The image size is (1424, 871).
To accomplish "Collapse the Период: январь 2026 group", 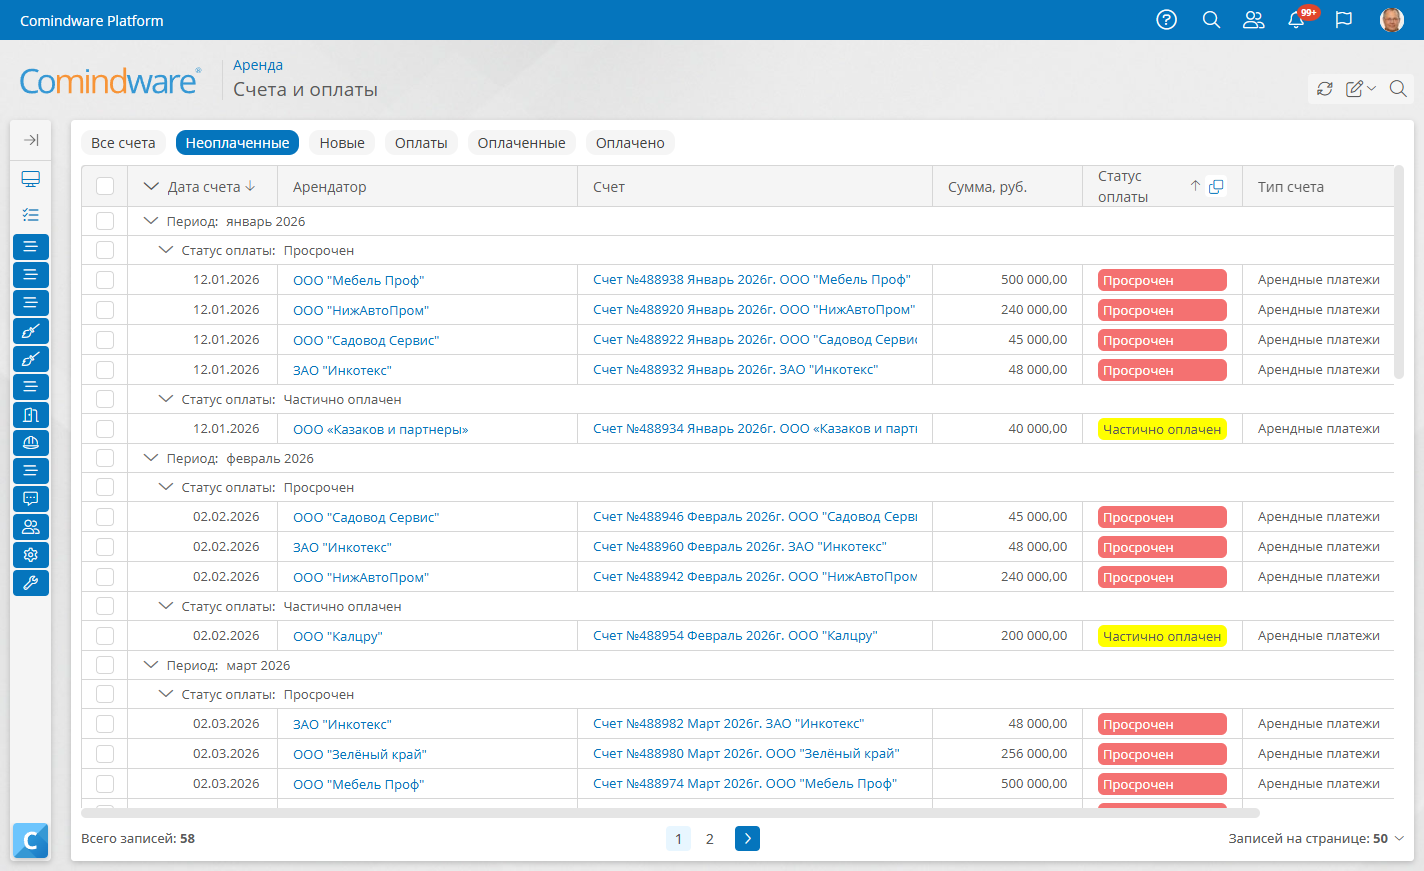I will click(x=151, y=221).
